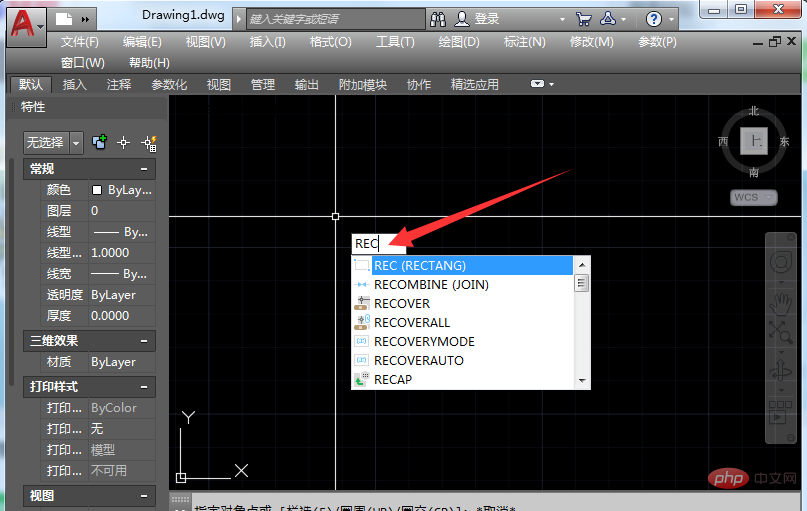Open the 登录 sign-in dropdown arrow
807x511 pixels.
562,20
